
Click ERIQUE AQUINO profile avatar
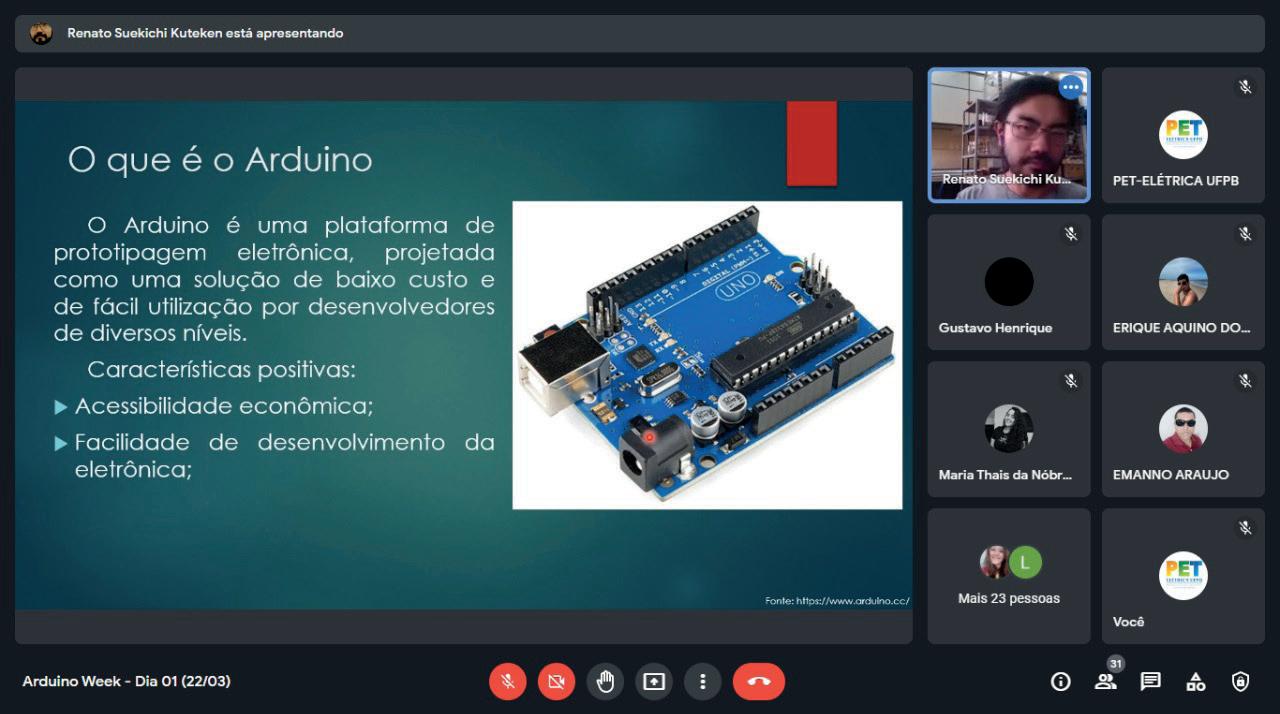point(1183,282)
